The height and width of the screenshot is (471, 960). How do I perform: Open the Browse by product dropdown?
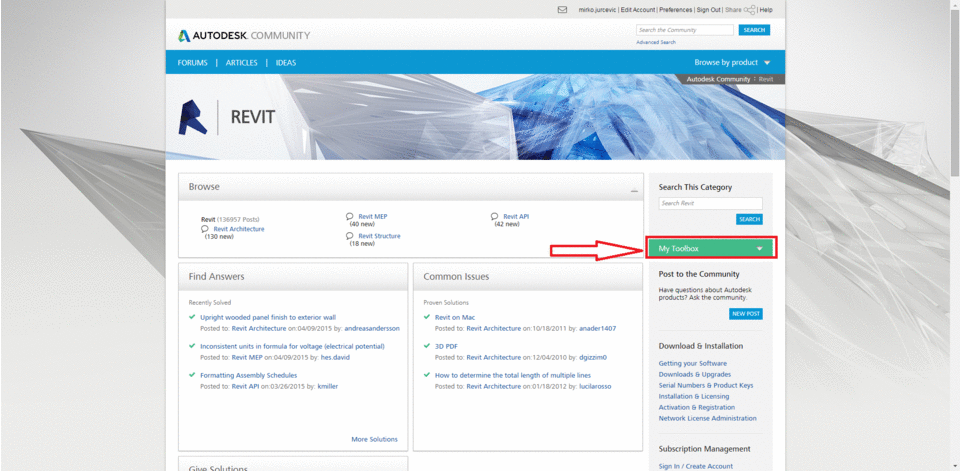click(x=732, y=62)
